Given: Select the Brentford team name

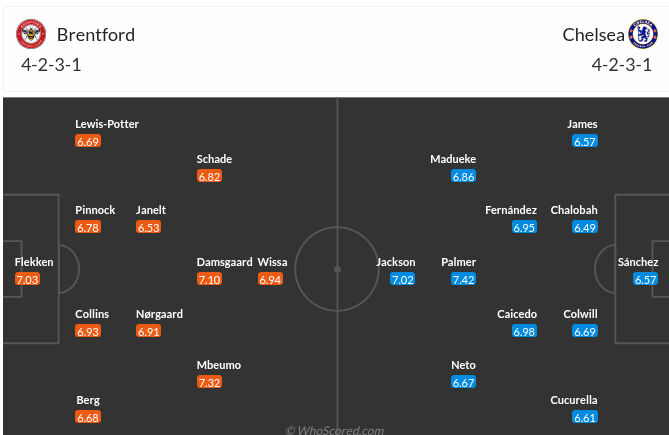Looking at the screenshot, I should pyautogui.click(x=96, y=35).
